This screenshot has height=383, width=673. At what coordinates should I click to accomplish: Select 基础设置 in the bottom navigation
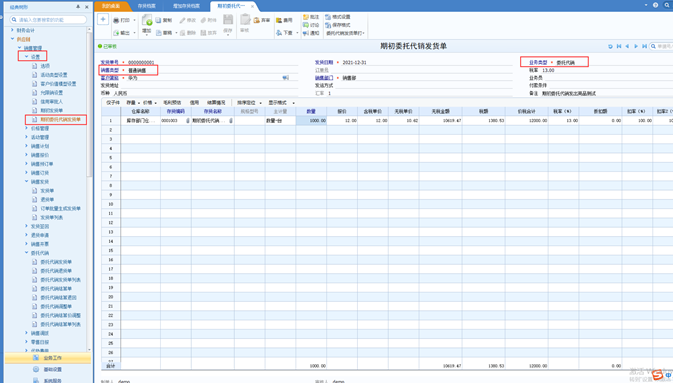coord(48,369)
